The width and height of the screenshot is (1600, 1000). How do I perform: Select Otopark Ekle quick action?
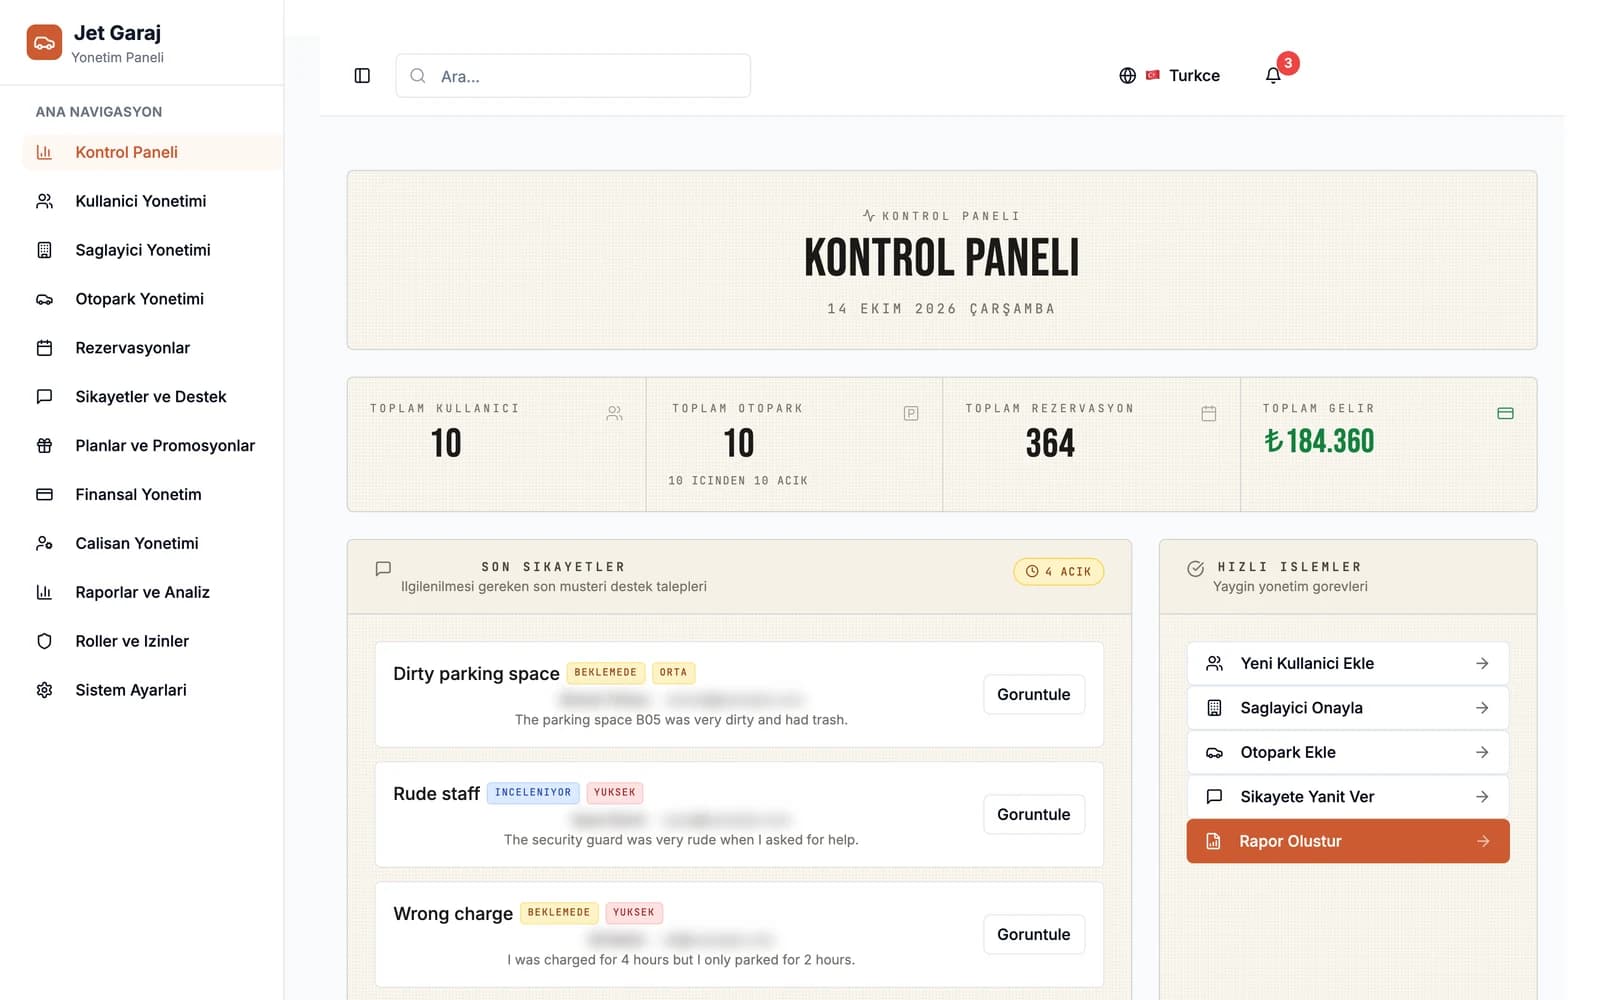pos(1347,752)
